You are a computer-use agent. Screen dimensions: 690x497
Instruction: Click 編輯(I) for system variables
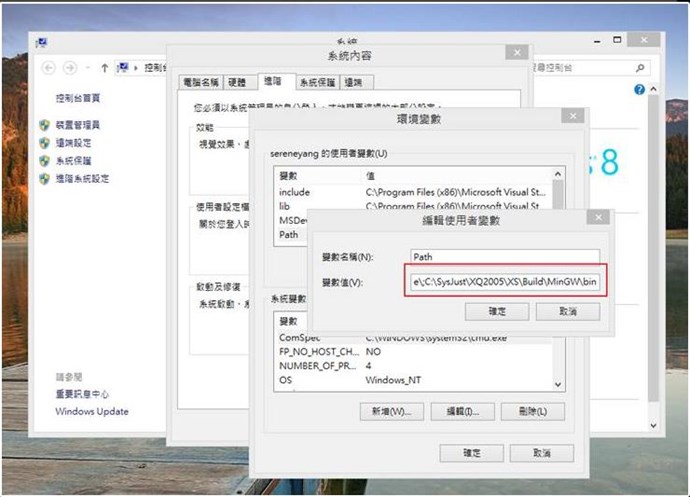pyautogui.click(x=462, y=412)
